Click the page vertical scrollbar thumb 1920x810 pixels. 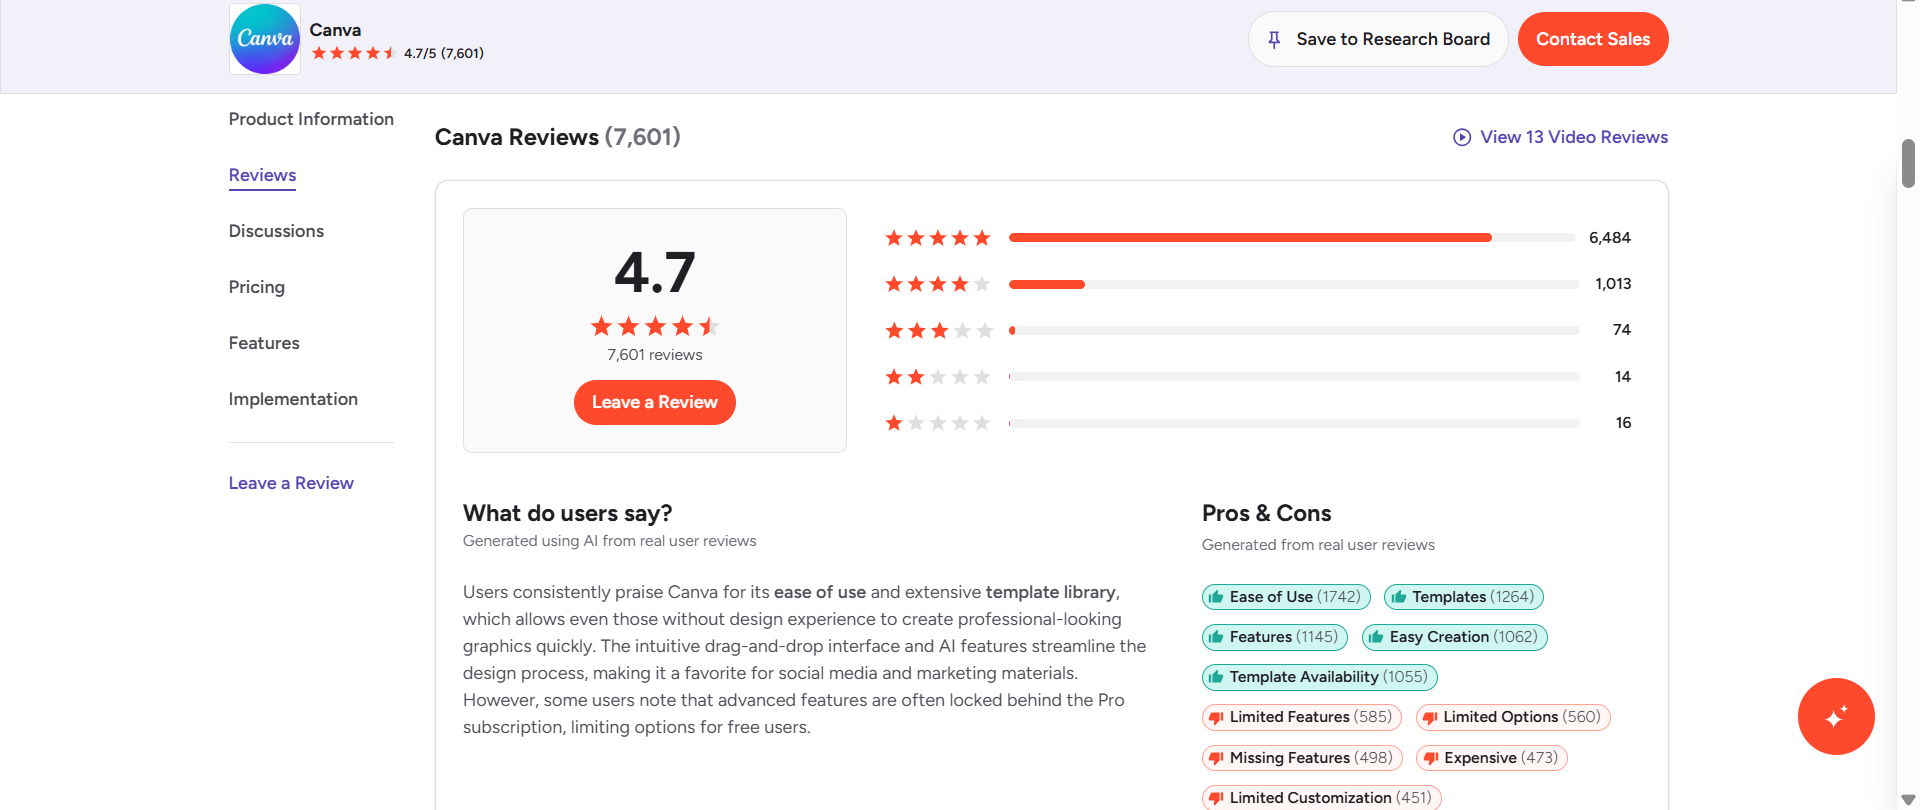coord(1908,164)
